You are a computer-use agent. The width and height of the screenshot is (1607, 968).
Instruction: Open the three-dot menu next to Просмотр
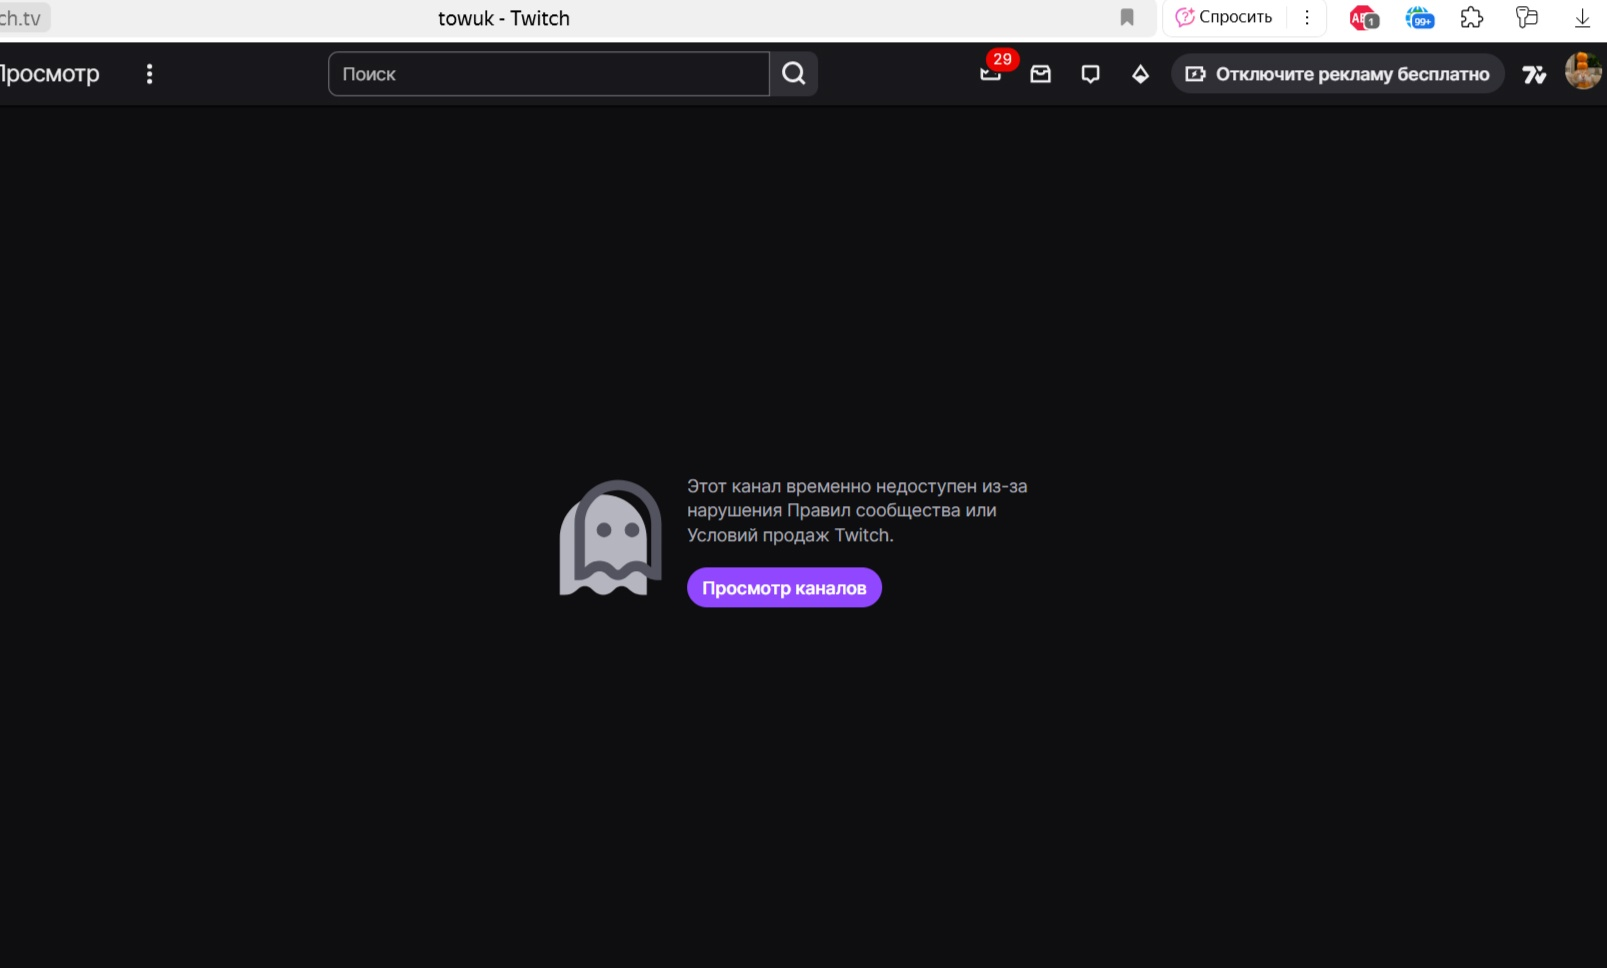[x=149, y=74]
